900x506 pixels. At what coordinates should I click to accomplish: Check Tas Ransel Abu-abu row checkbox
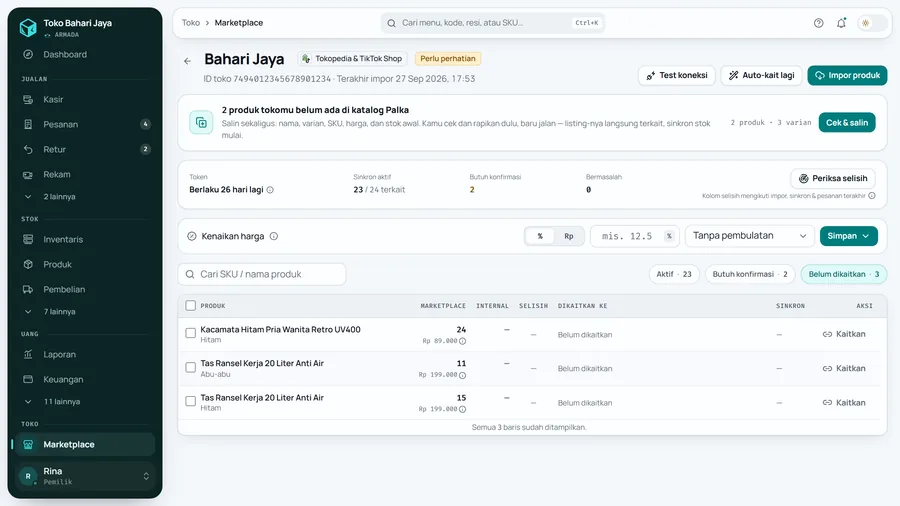[x=191, y=367]
